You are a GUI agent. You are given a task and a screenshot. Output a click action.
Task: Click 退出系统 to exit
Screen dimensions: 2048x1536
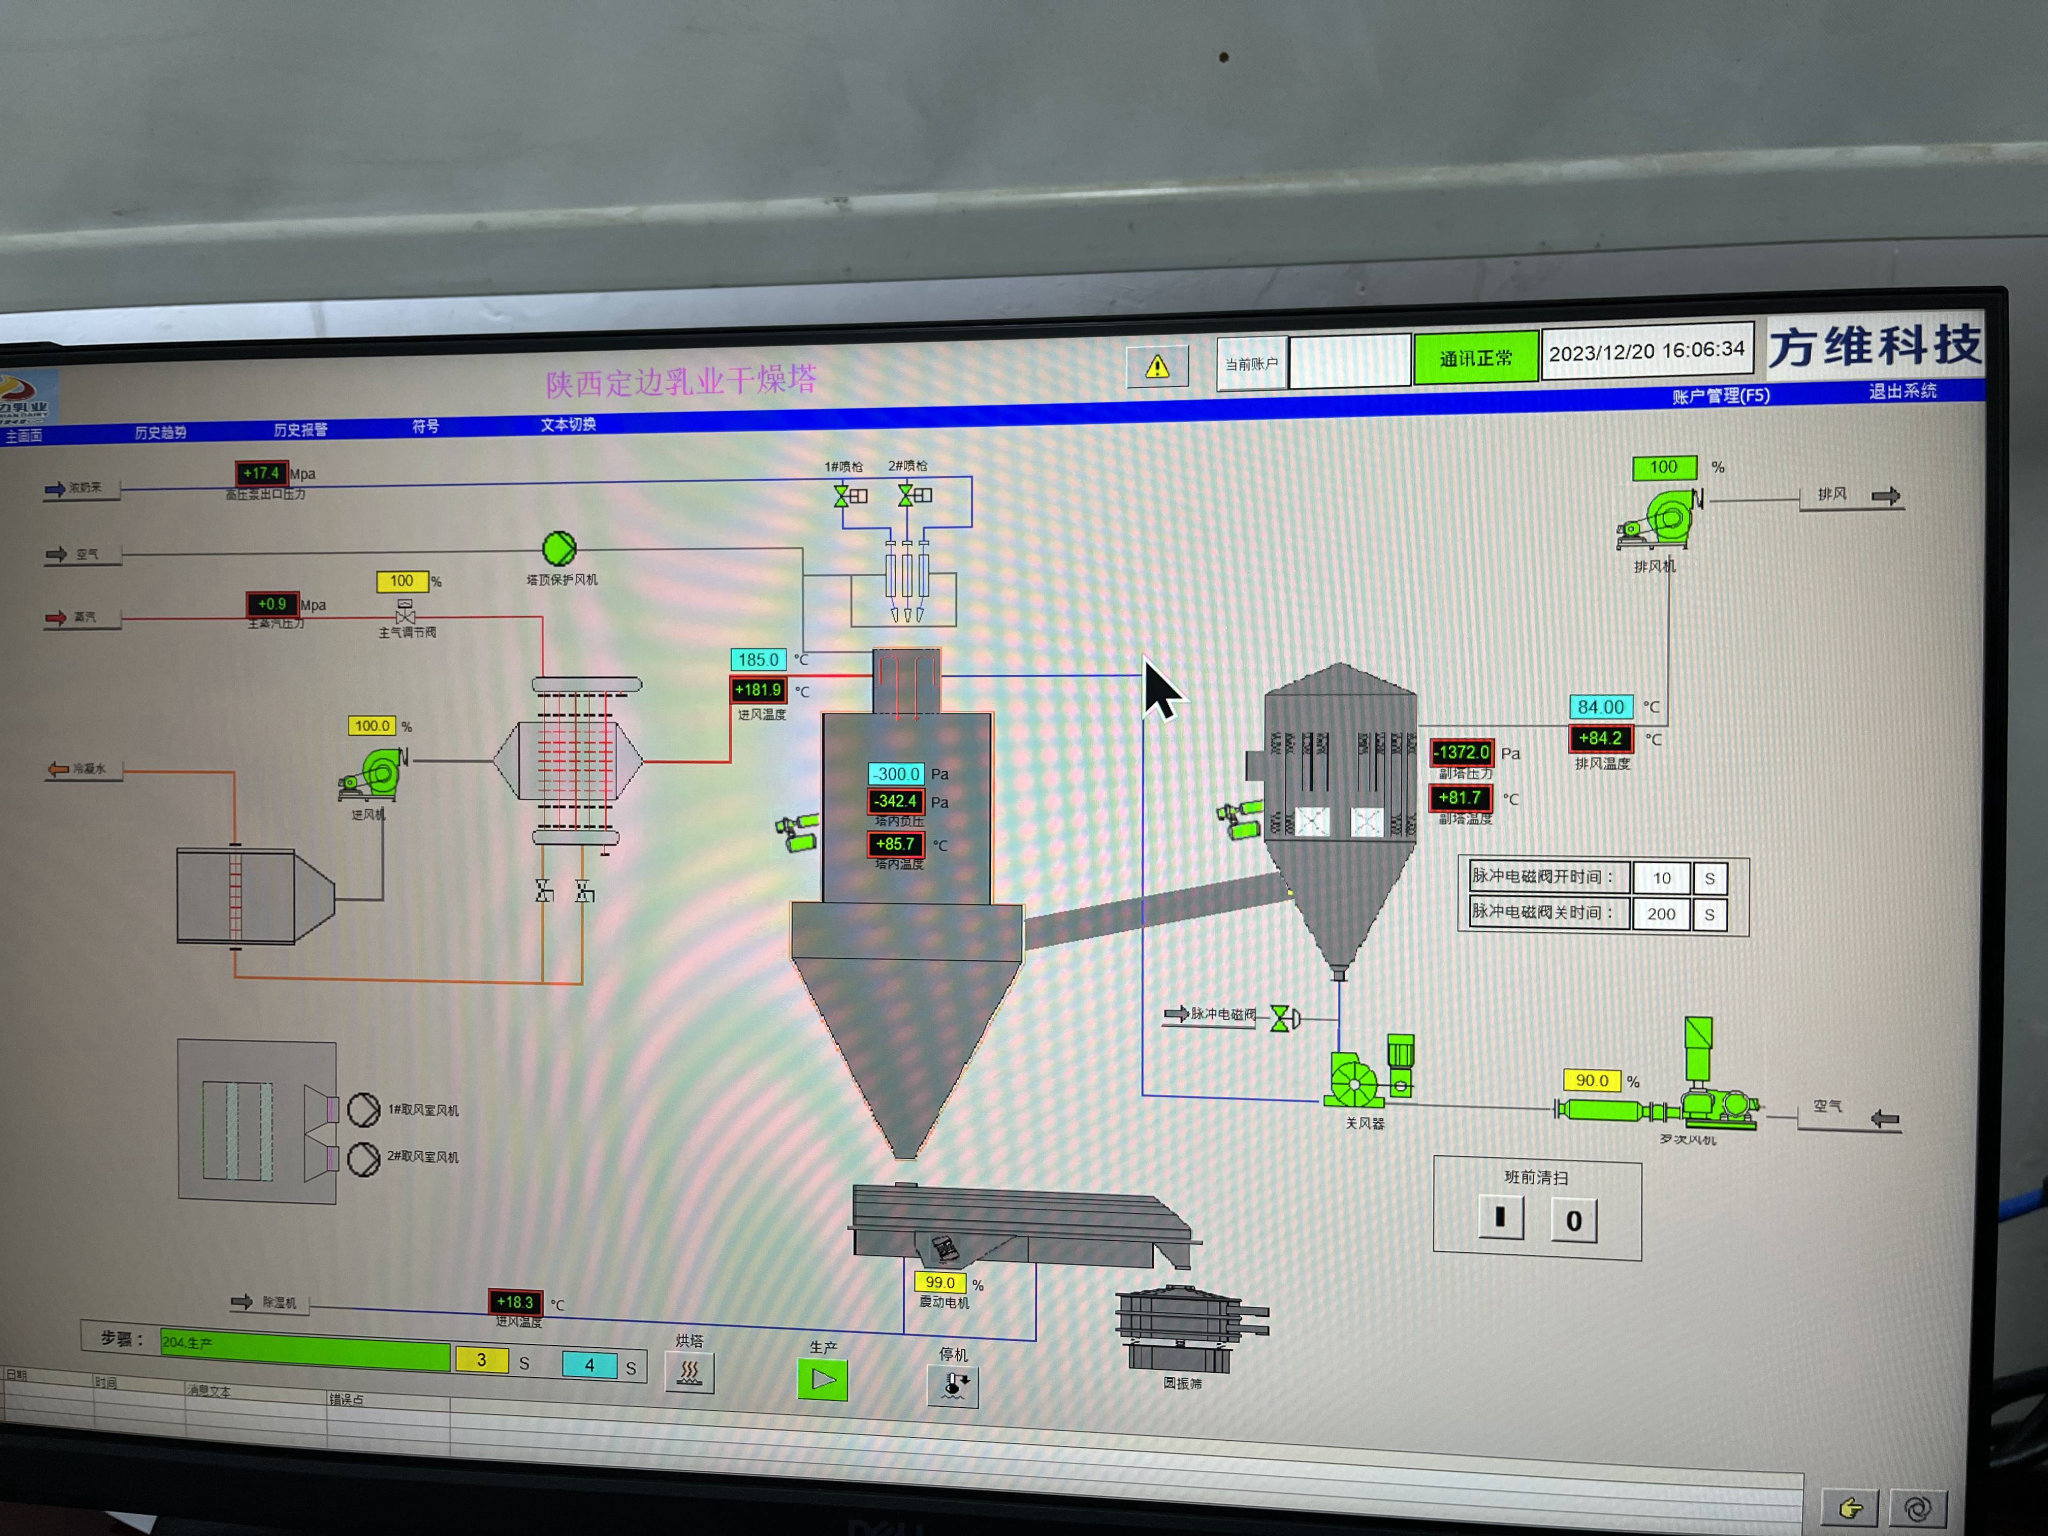coord(1902,391)
